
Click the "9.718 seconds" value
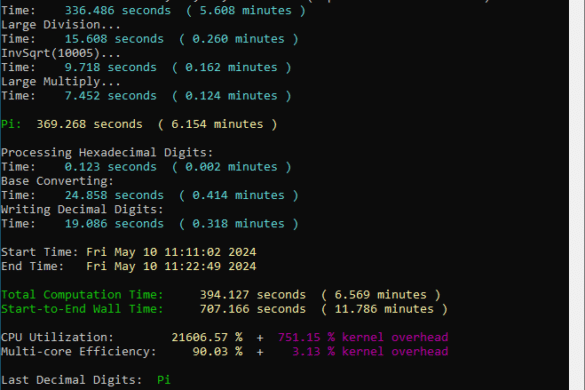[110, 67]
